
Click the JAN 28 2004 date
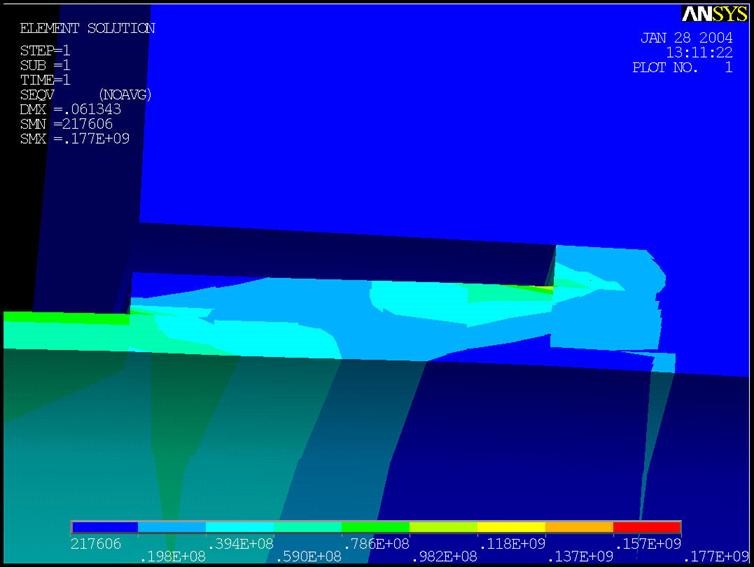[687, 38]
